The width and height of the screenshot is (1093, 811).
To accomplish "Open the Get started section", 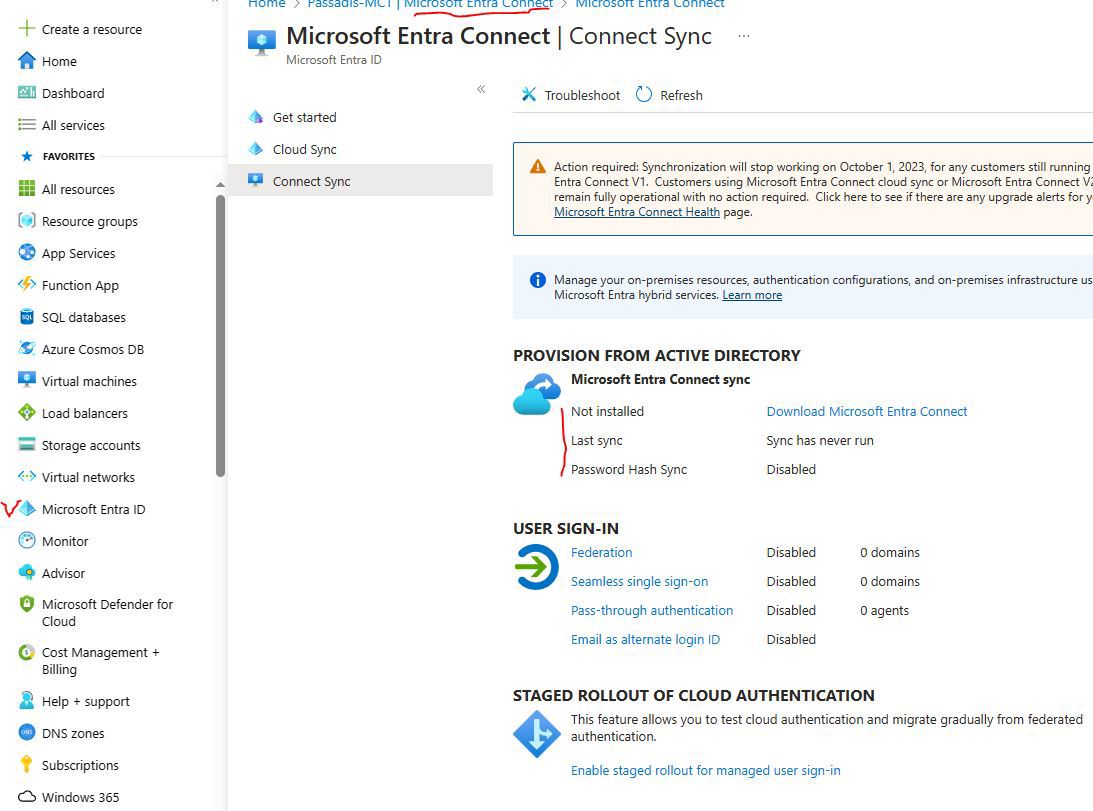I will (x=304, y=117).
